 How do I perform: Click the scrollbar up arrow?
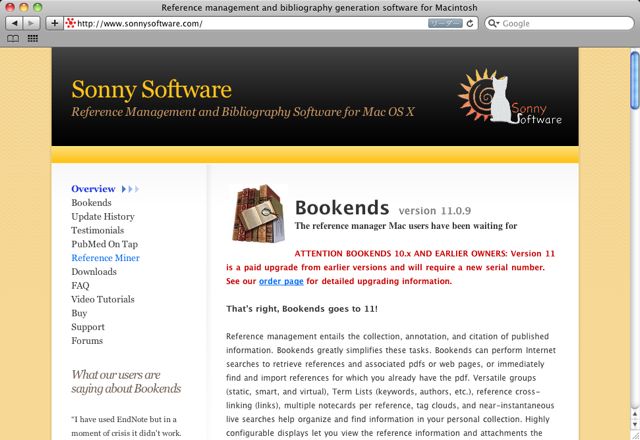(x=635, y=414)
